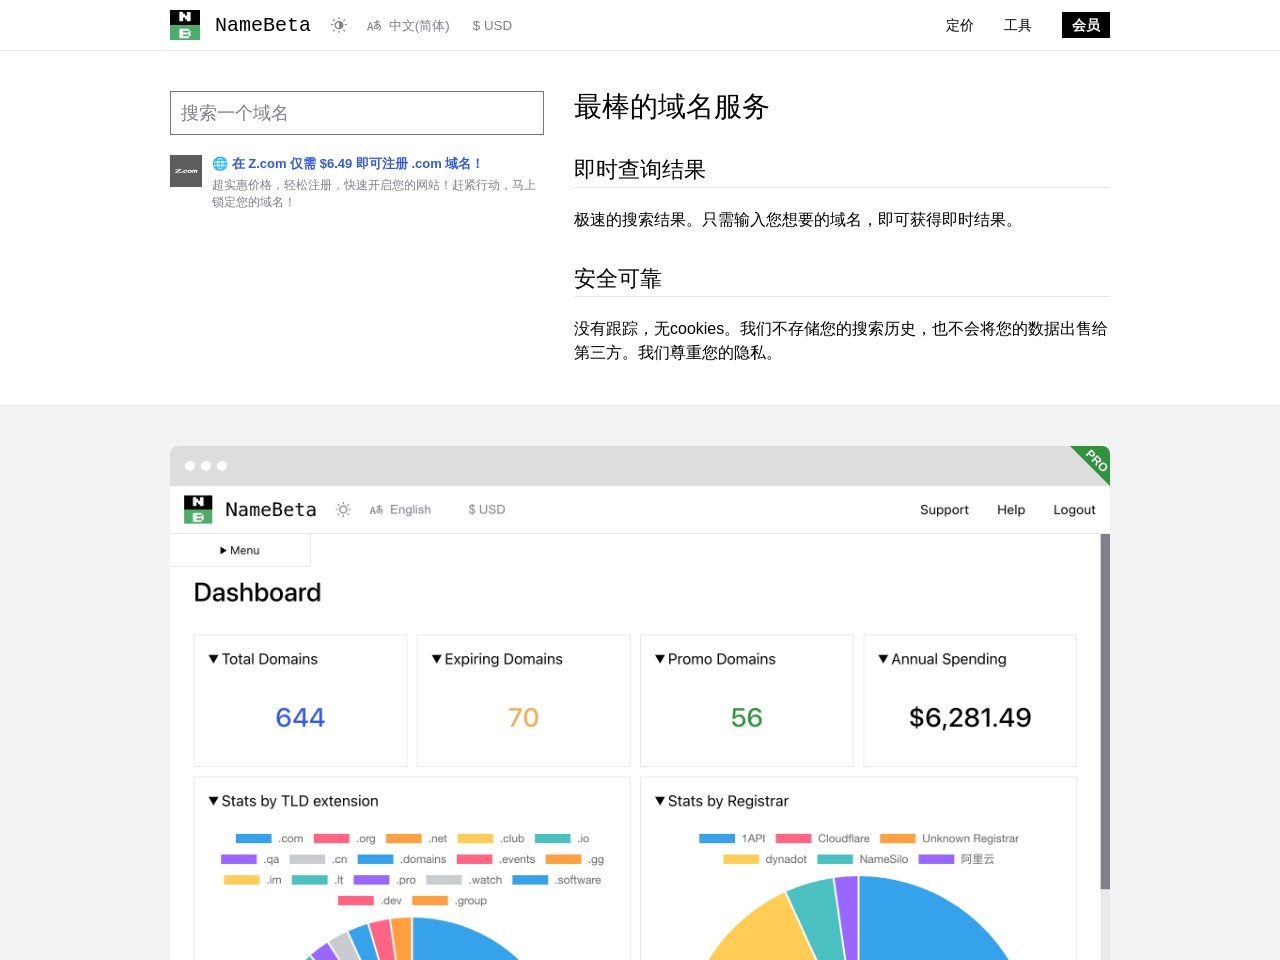Toggle the light/dark theme sun icon in header
The width and height of the screenshot is (1280, 960).
[x=339, y=25]
